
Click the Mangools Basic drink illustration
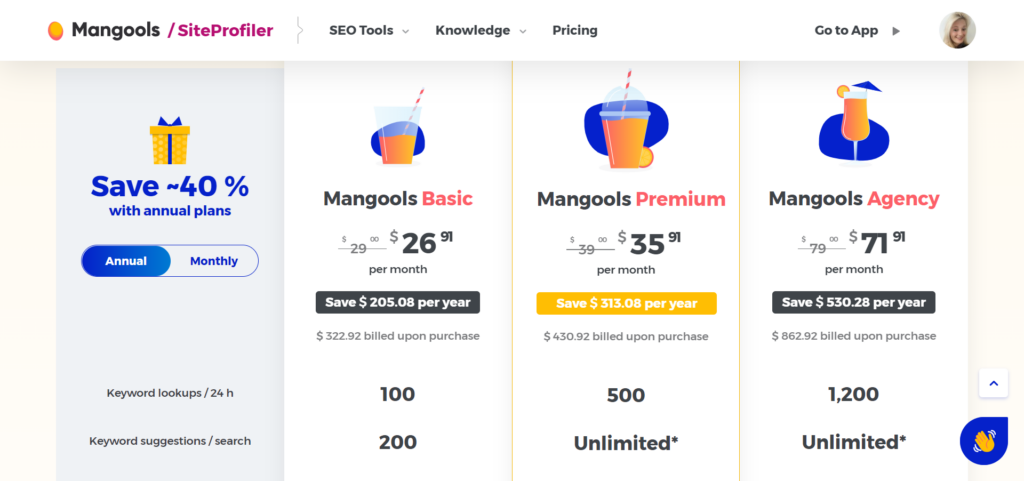398,127
